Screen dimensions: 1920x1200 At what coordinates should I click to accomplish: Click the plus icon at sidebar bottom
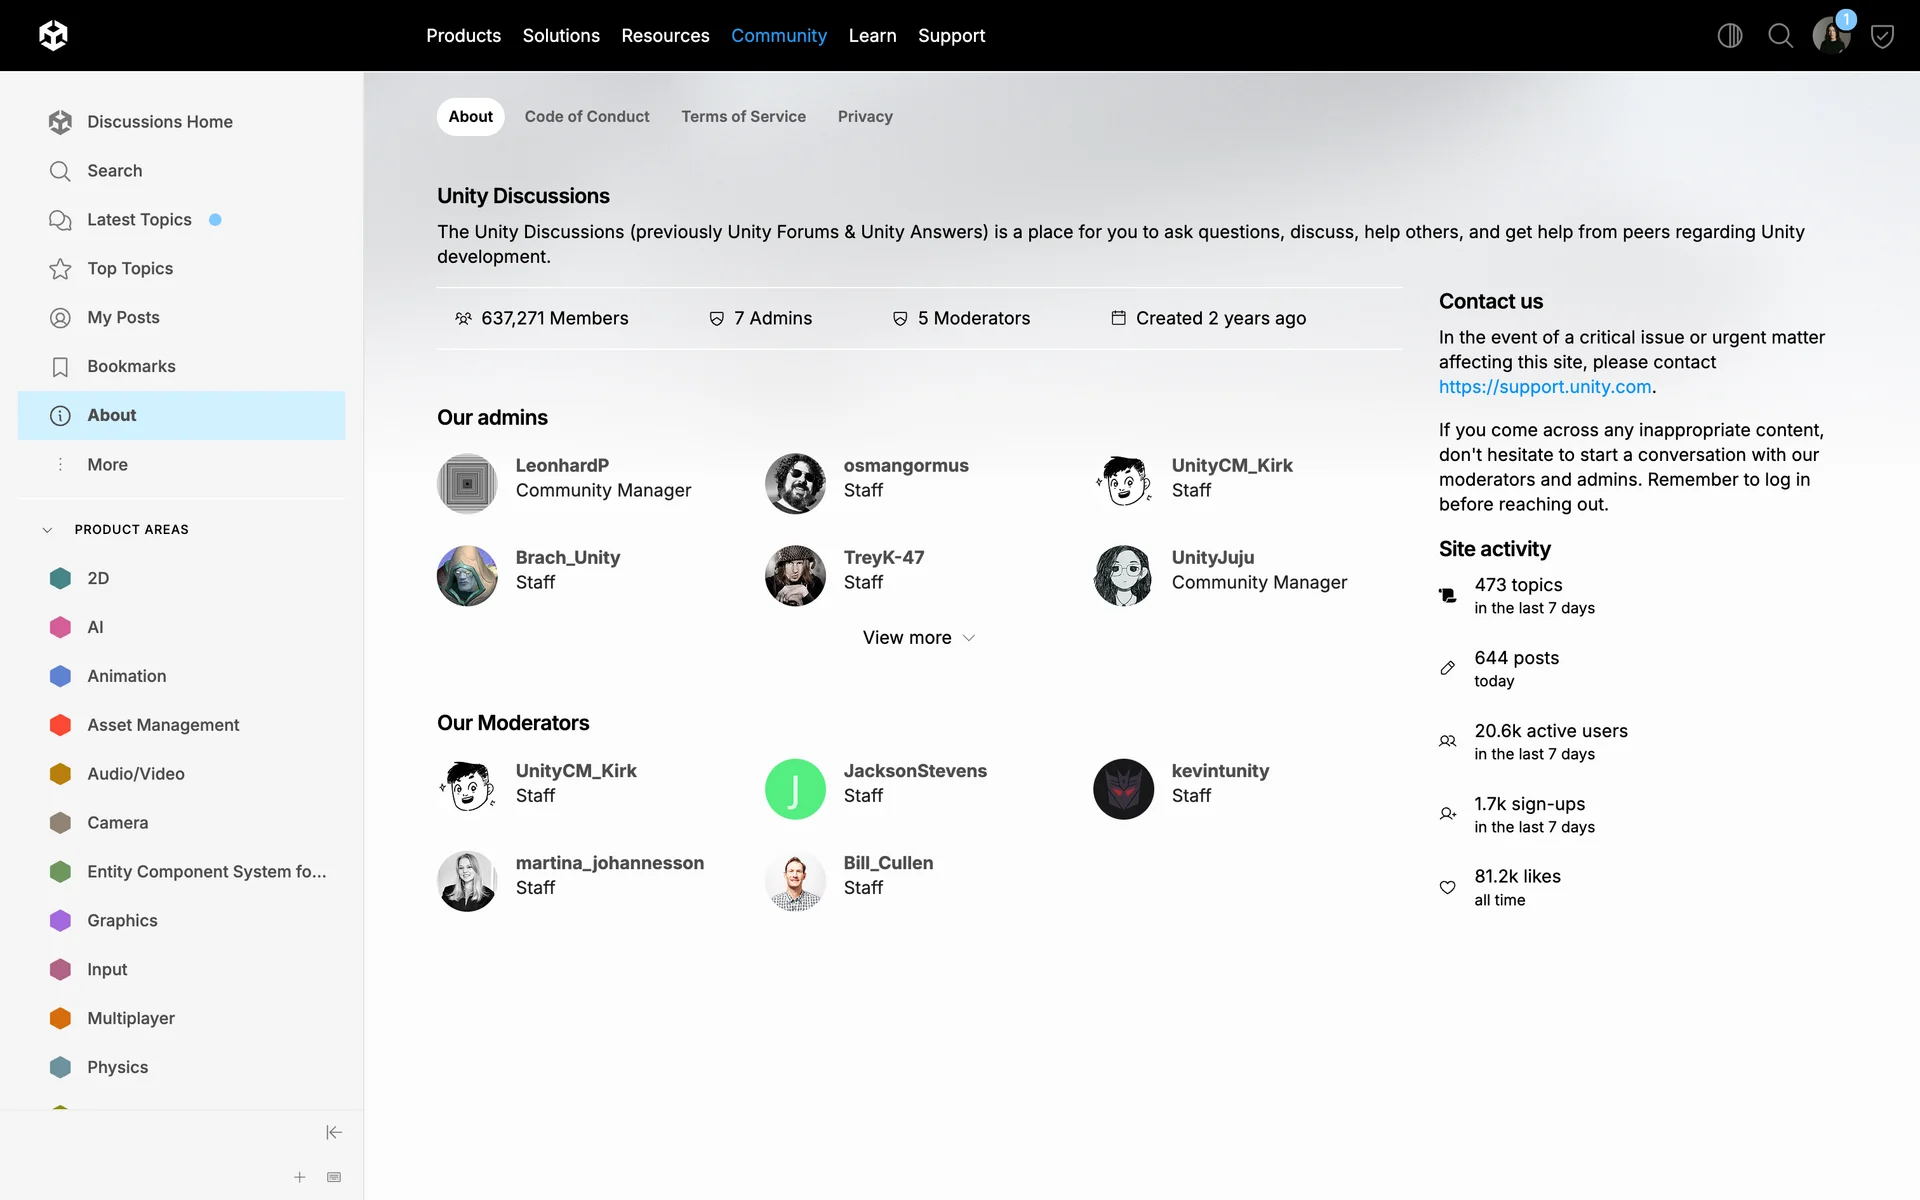point(299,1177)
